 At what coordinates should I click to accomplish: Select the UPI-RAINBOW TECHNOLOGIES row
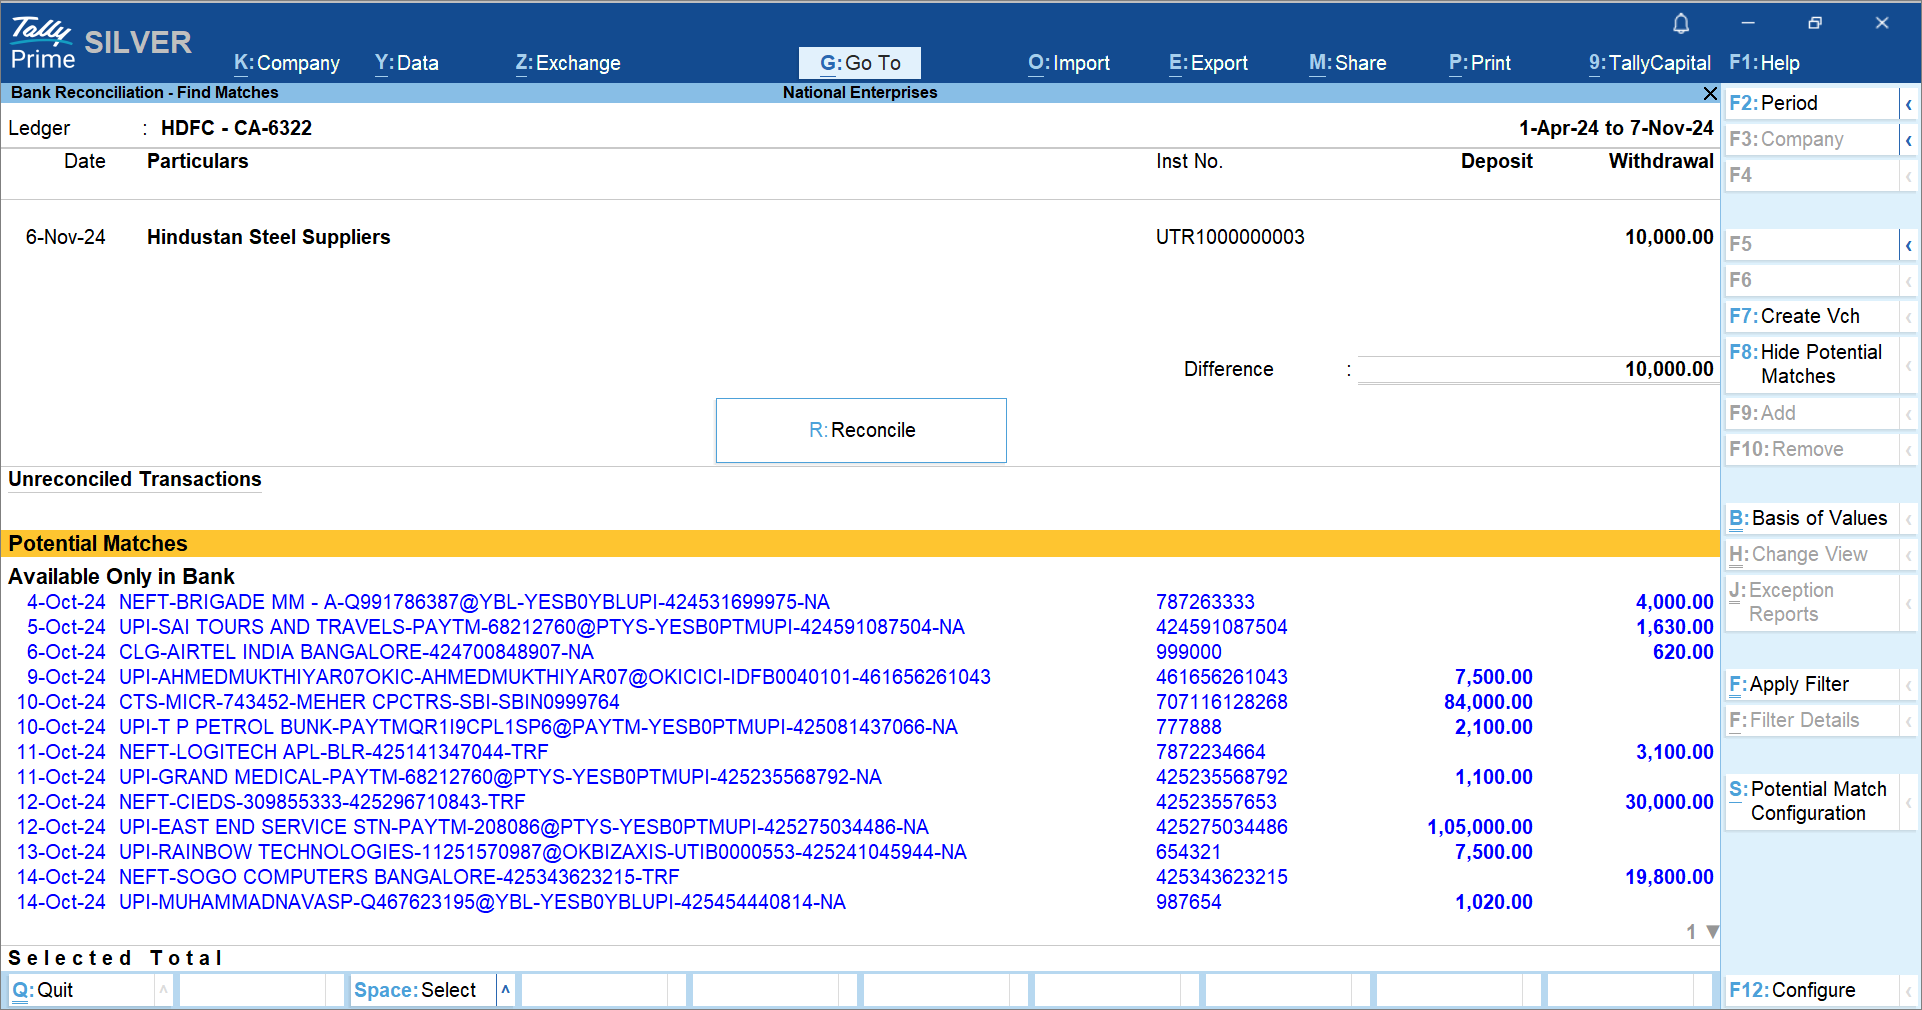point(860,852)
